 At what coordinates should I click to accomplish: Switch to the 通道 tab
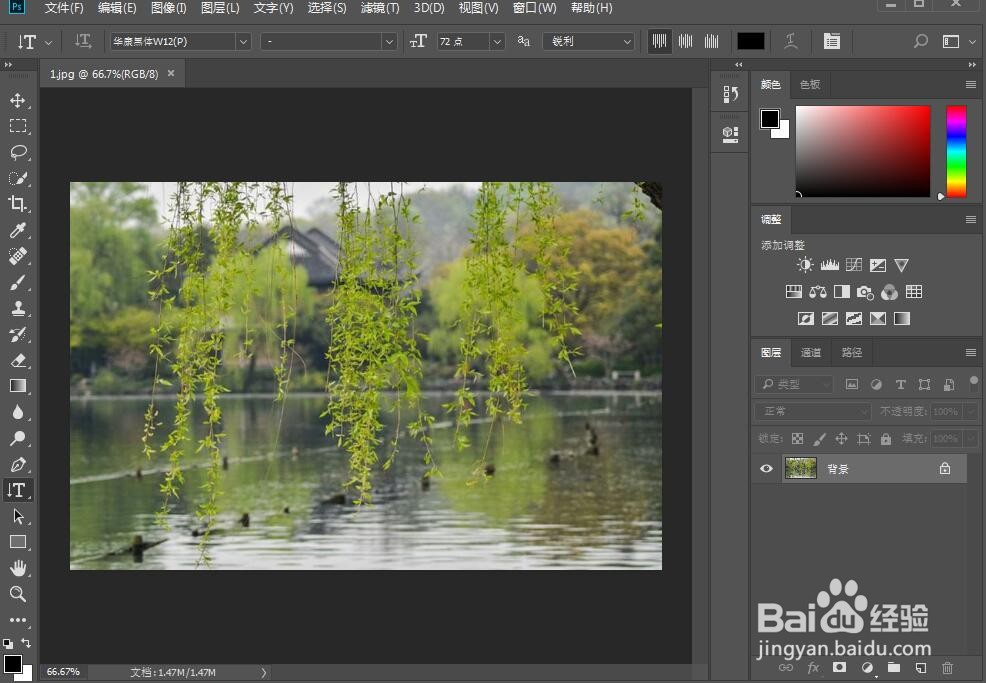pos(811,353)
